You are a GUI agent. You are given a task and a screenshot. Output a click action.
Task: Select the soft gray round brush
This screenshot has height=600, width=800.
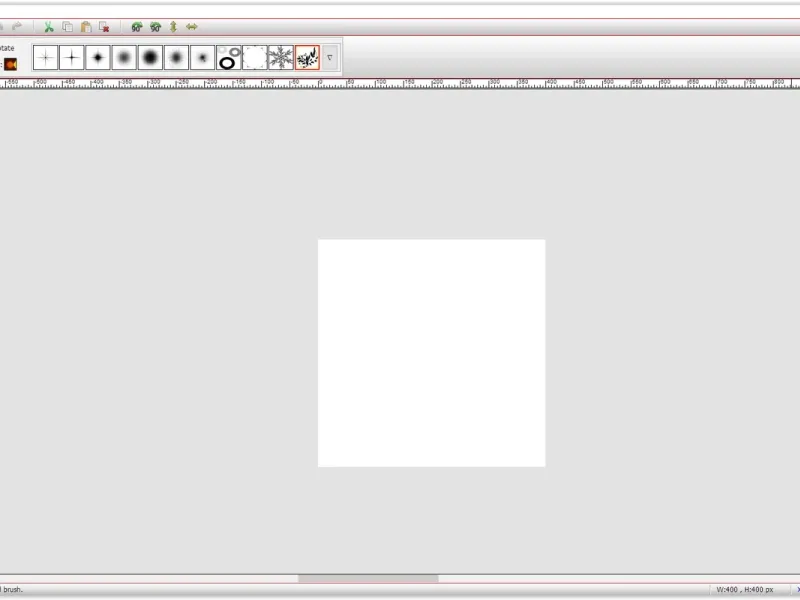[x=124, y=57]
